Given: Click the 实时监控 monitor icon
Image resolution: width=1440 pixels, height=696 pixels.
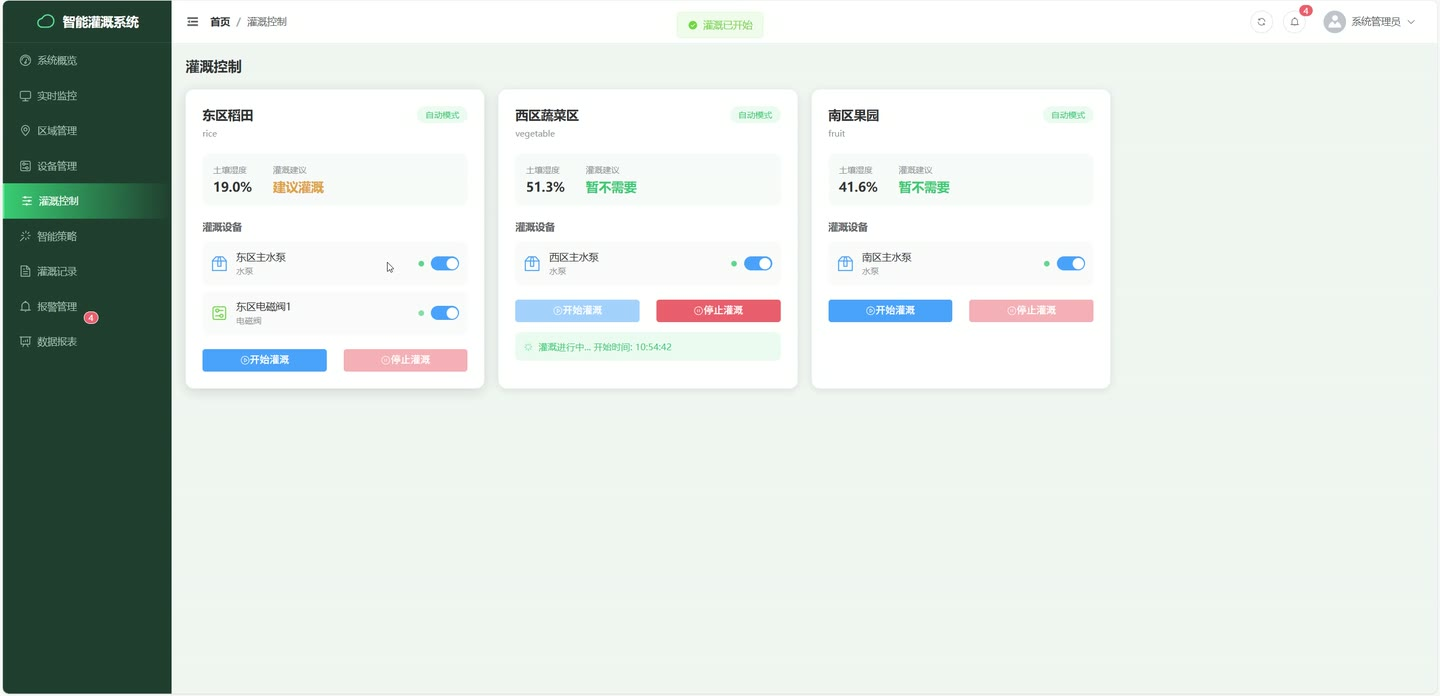Looking at the screenshot, I should (26, 96).
